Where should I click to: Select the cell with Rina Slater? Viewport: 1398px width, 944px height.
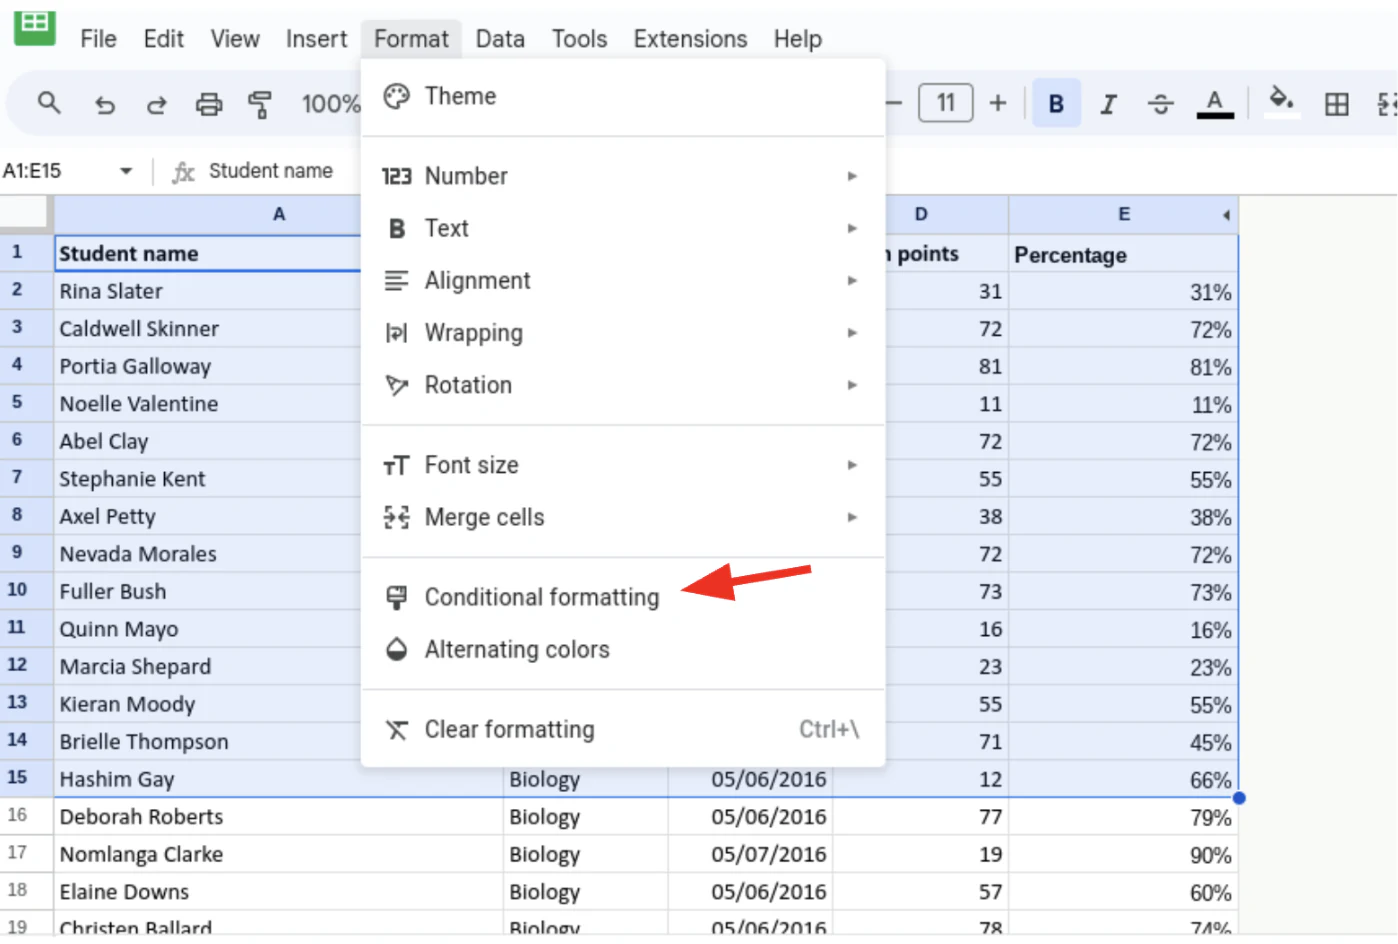pyautogui.click(x=208, y=291)
